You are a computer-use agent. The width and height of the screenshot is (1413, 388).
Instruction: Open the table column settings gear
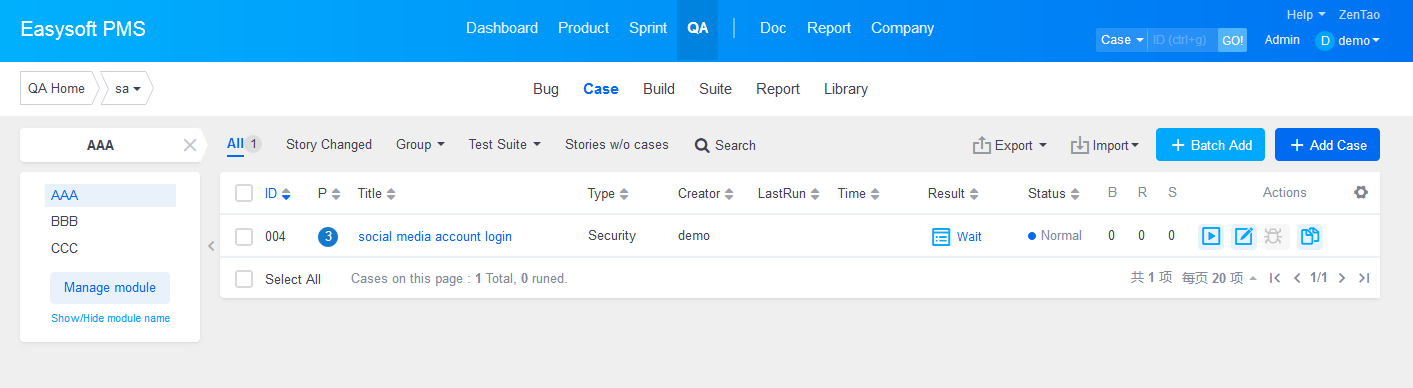pos(1360,192)
